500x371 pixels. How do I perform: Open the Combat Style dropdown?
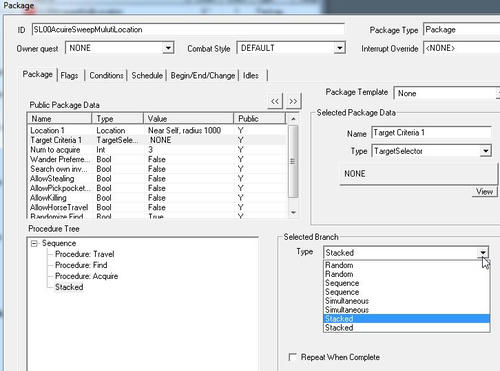point(339,48)
